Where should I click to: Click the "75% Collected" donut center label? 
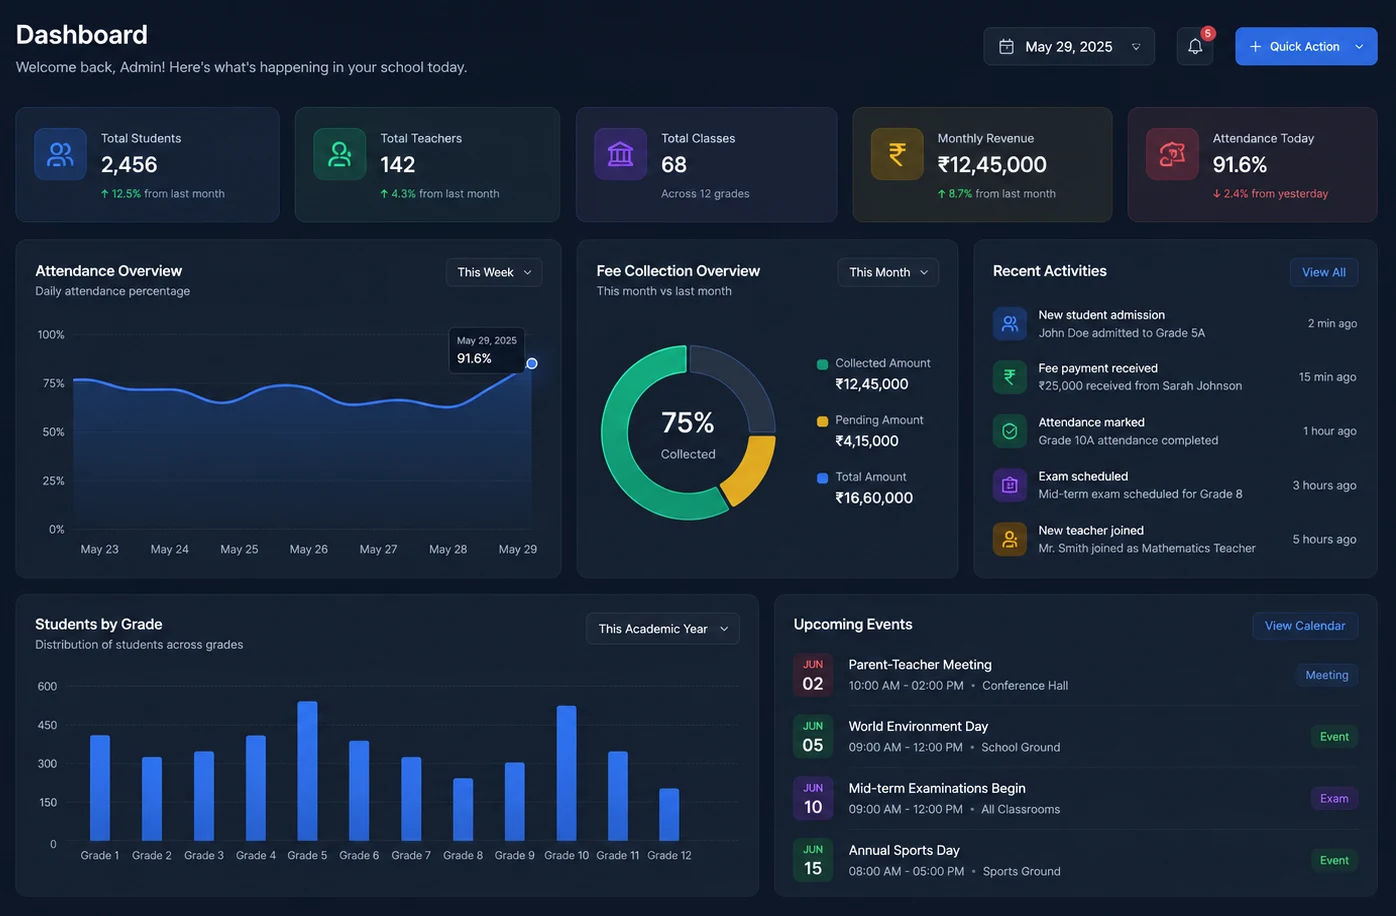coord(688,435)
